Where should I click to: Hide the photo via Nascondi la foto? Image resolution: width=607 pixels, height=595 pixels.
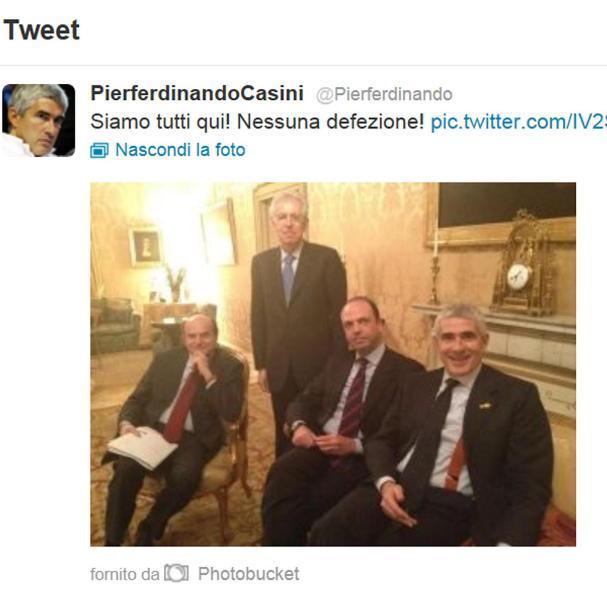pos(180,150)
